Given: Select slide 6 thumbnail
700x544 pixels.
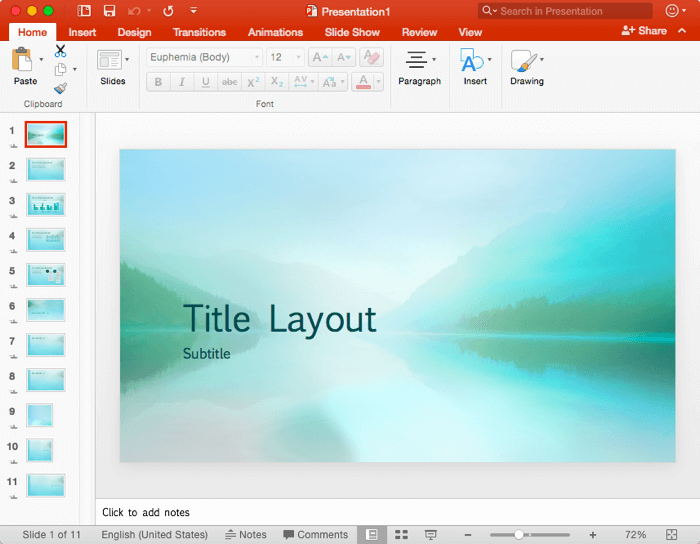Looking at the screenshot, I should [46, 310].
